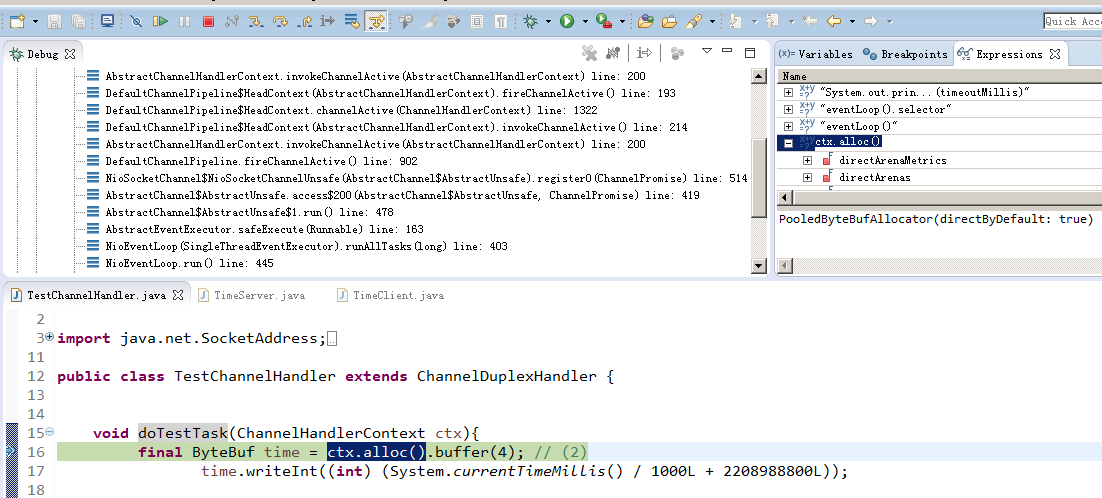Open the Console monitor toolbar icon
Image resolution: width=1102 pixels, height=498 pixels.
pos(107,22)
